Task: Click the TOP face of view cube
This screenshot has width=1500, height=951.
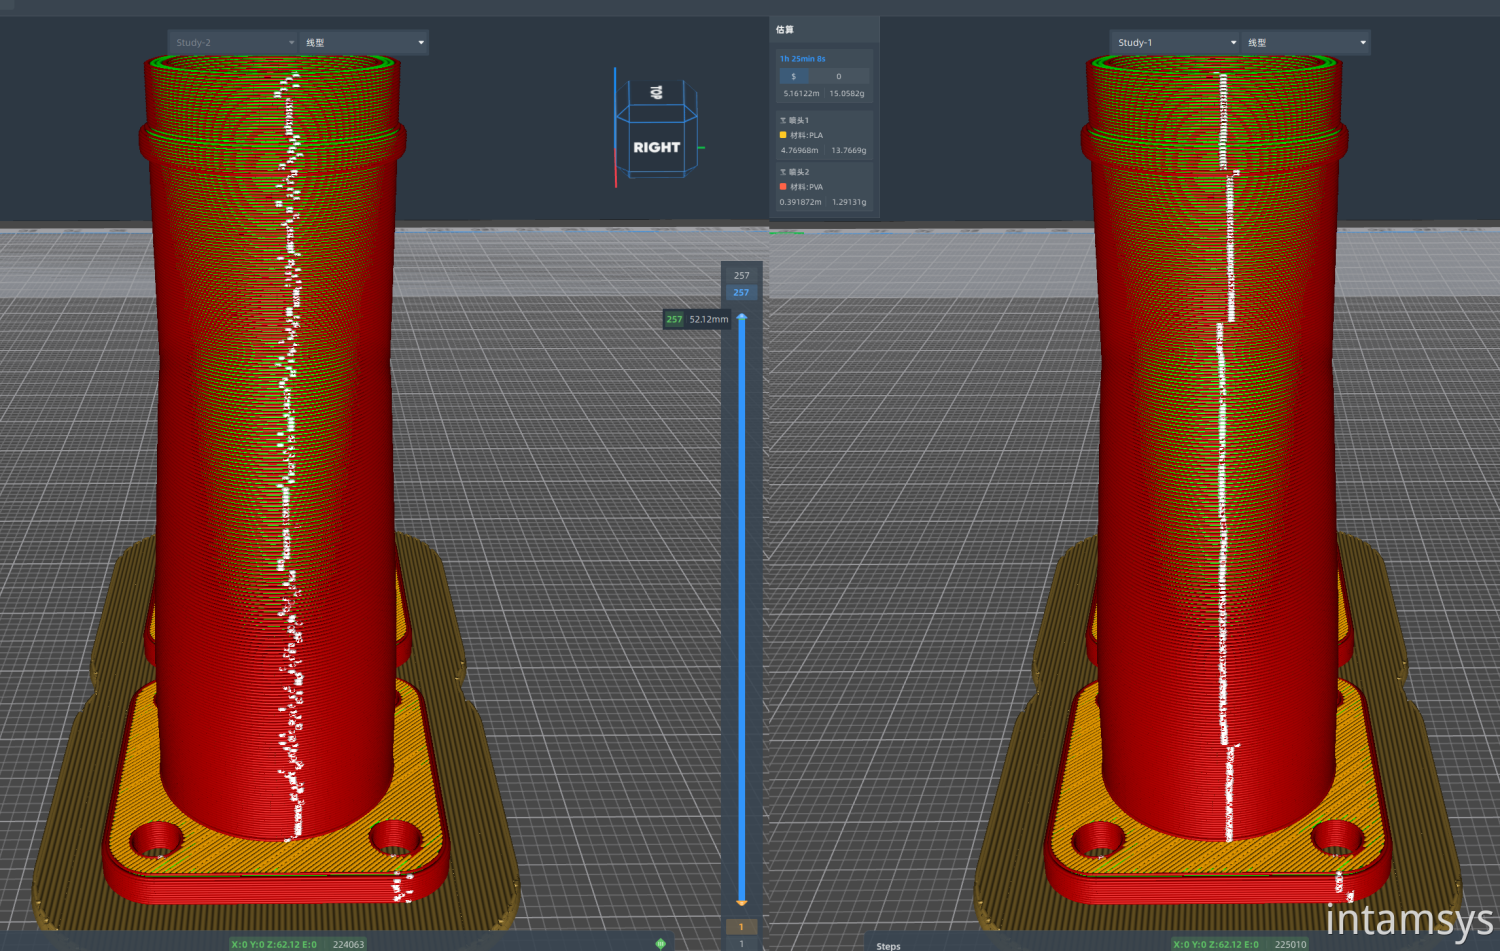Action: tap(657, 93)
